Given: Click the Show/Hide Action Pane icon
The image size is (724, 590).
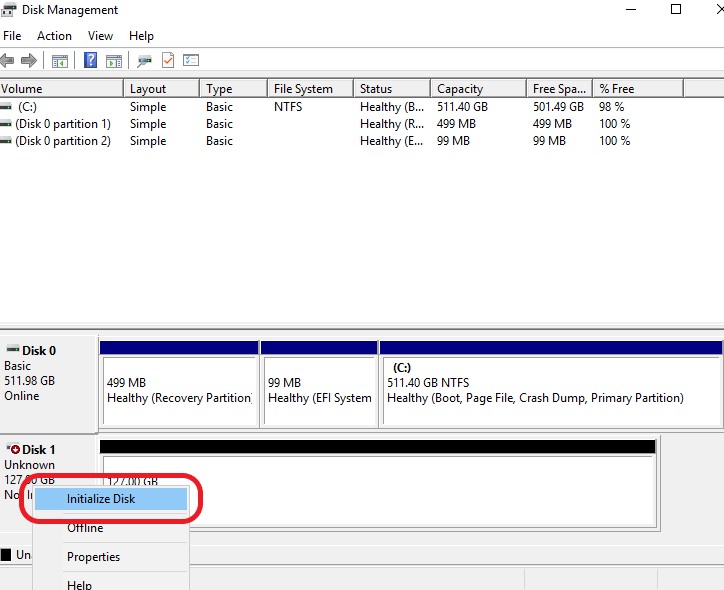Looking at the screenshot, I should tap(114, 61).
